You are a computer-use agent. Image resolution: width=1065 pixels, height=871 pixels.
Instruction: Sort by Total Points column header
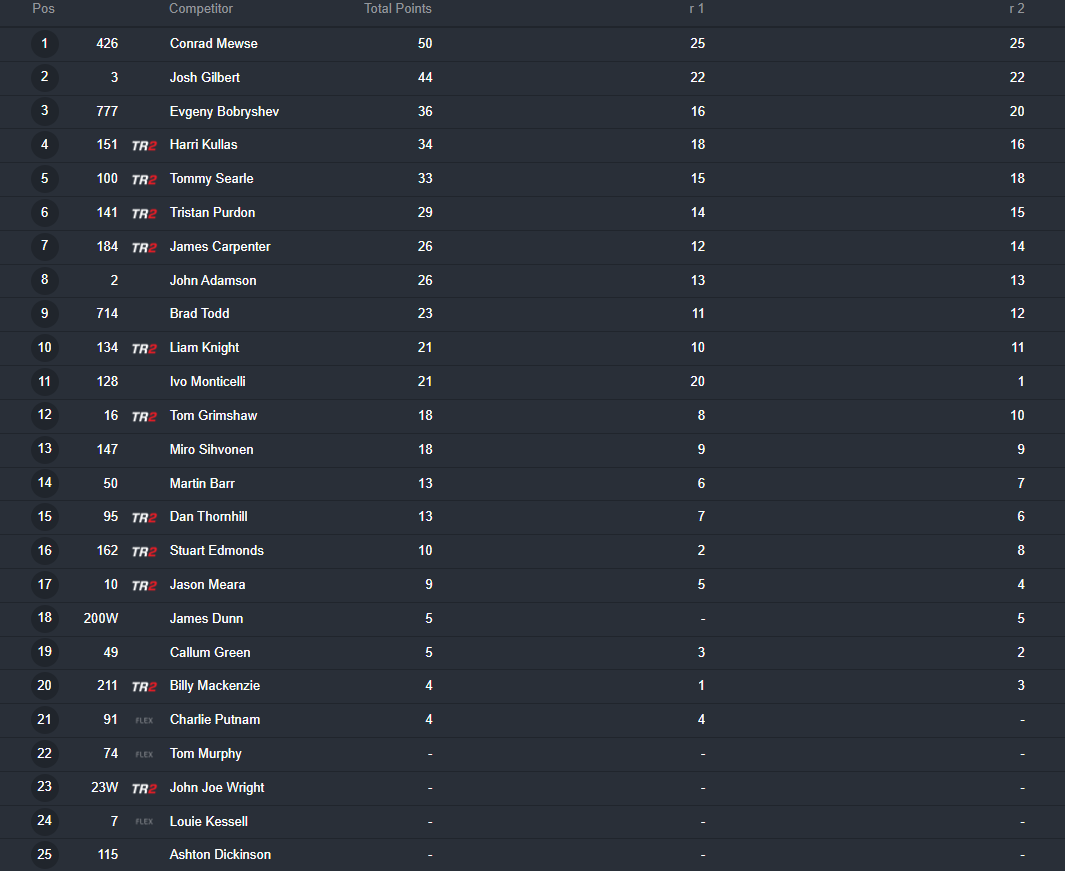[398, 9]
